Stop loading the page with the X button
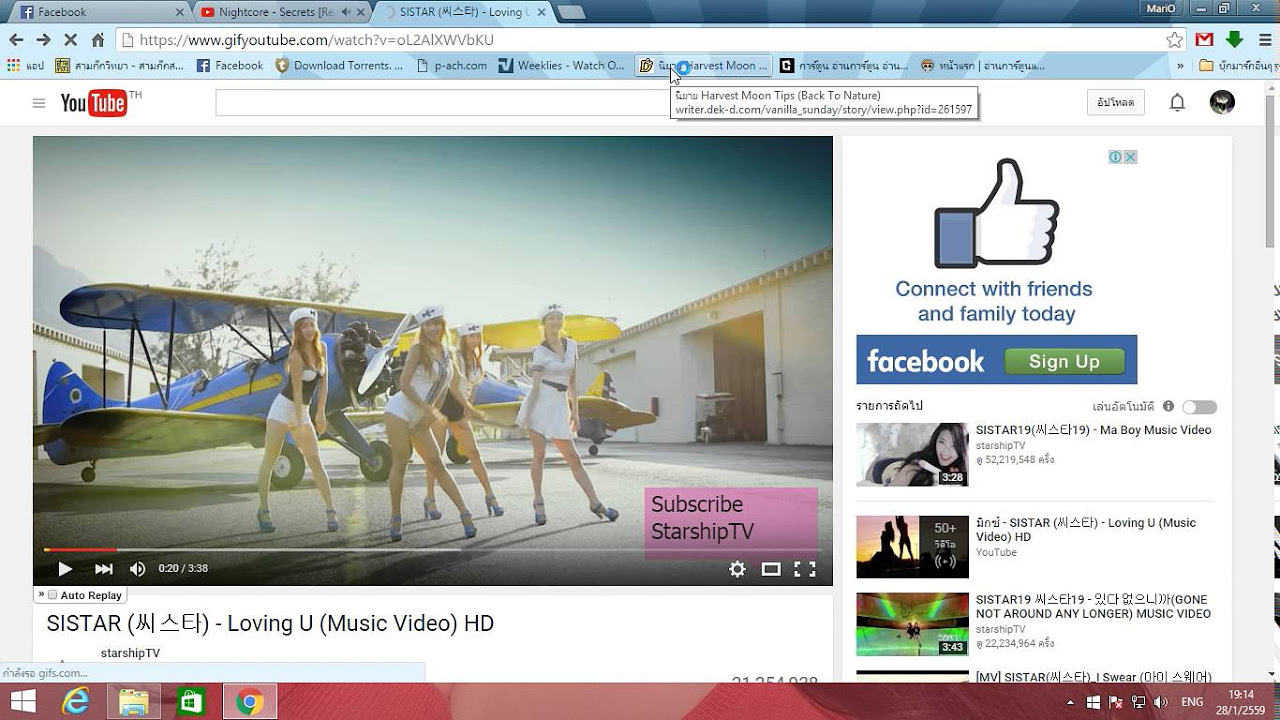This screenshot has height=720, width=1280. [x=70, y=40]
